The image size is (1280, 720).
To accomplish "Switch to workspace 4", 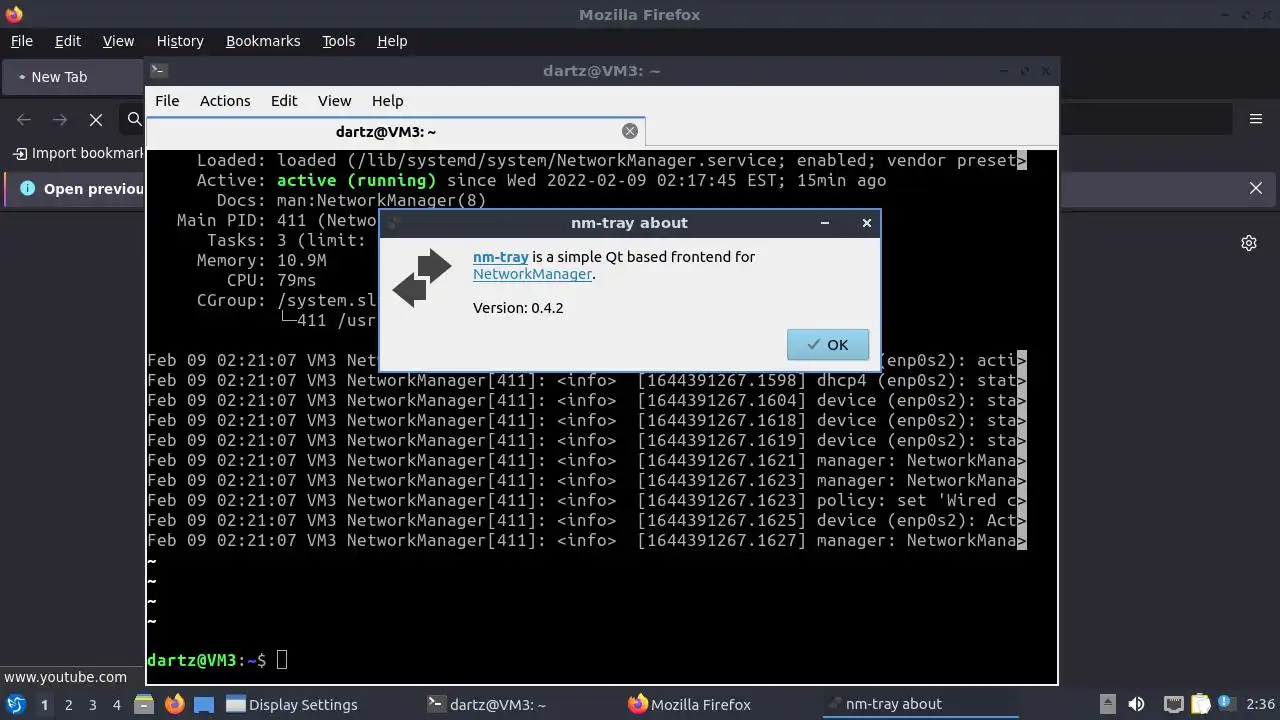I will pyautogui.click(x=116, y=705).
